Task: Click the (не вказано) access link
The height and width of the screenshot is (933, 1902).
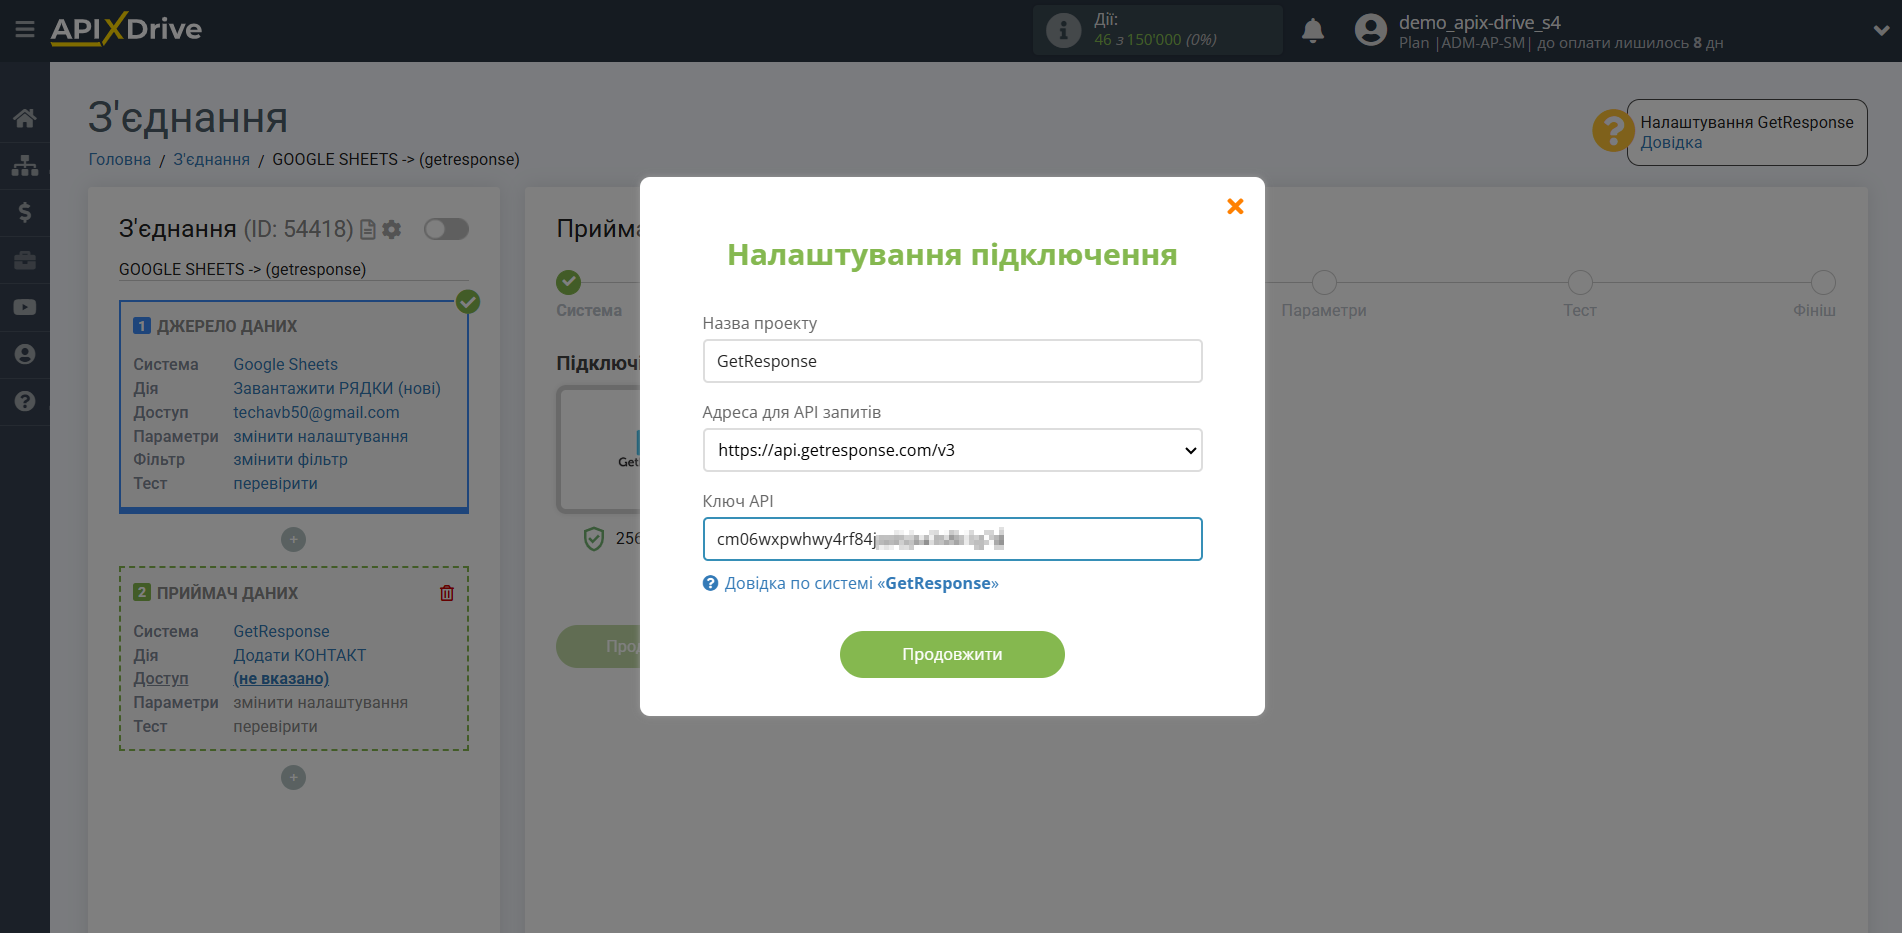Action: [x=281, y=678]
